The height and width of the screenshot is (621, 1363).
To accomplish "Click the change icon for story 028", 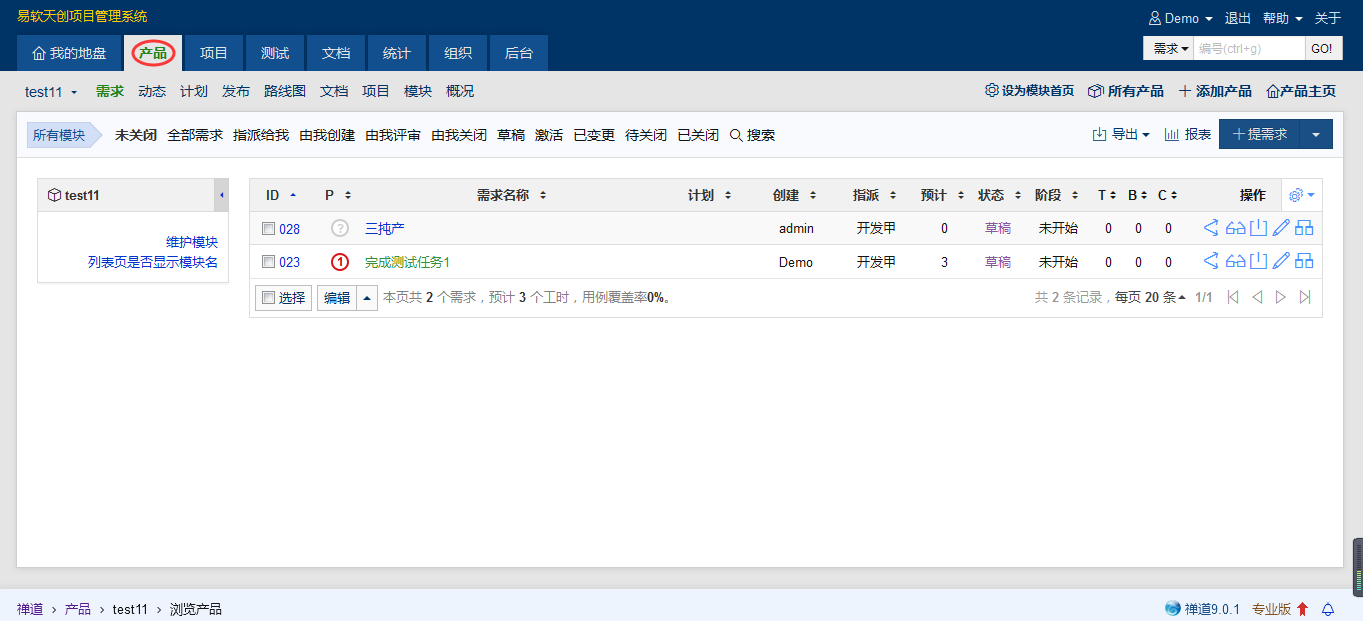I will 1211,228.
